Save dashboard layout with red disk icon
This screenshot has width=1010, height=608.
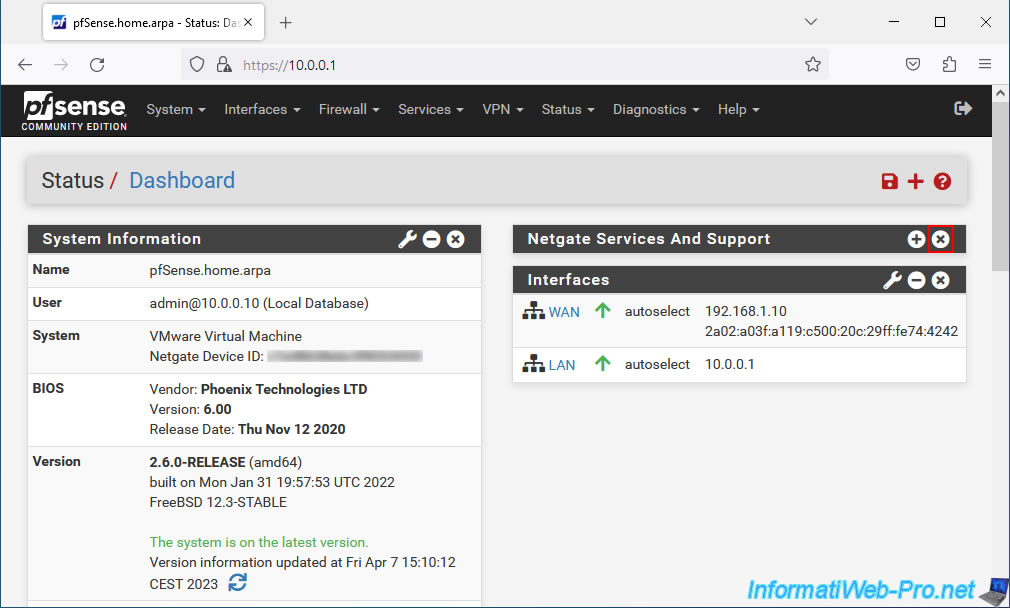[x=890, y=182]
